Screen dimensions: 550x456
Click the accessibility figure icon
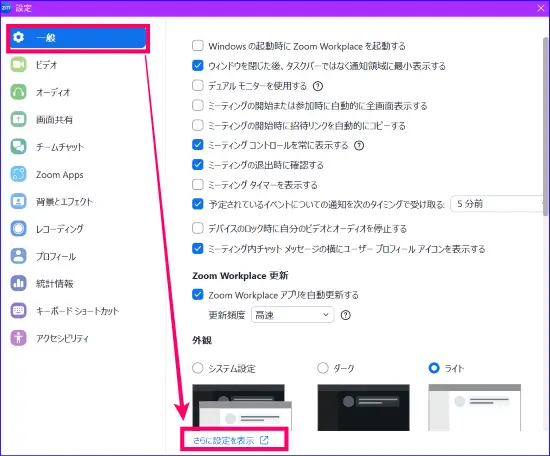tap(18, 338)
